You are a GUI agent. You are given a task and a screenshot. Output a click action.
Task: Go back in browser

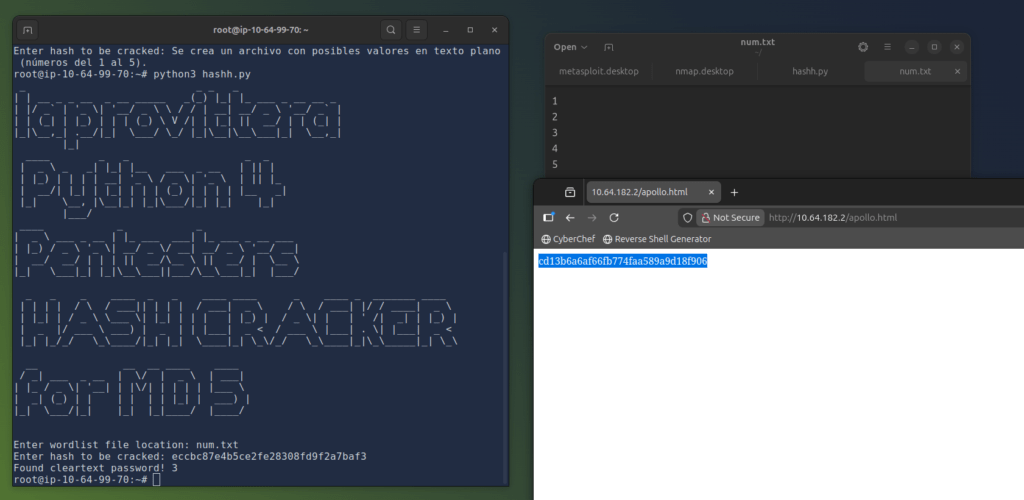[570, 218]
